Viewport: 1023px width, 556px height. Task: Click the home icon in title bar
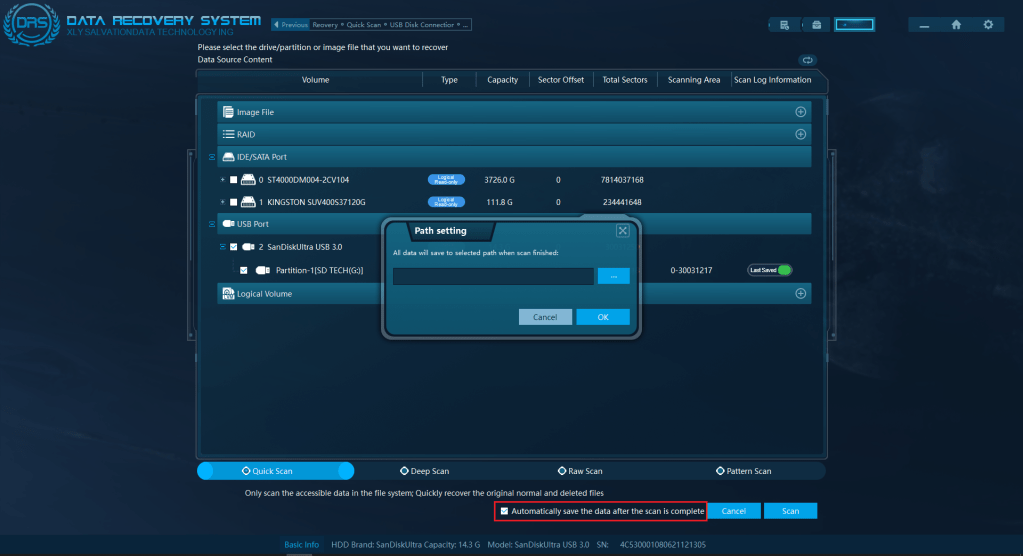[956, 25]
